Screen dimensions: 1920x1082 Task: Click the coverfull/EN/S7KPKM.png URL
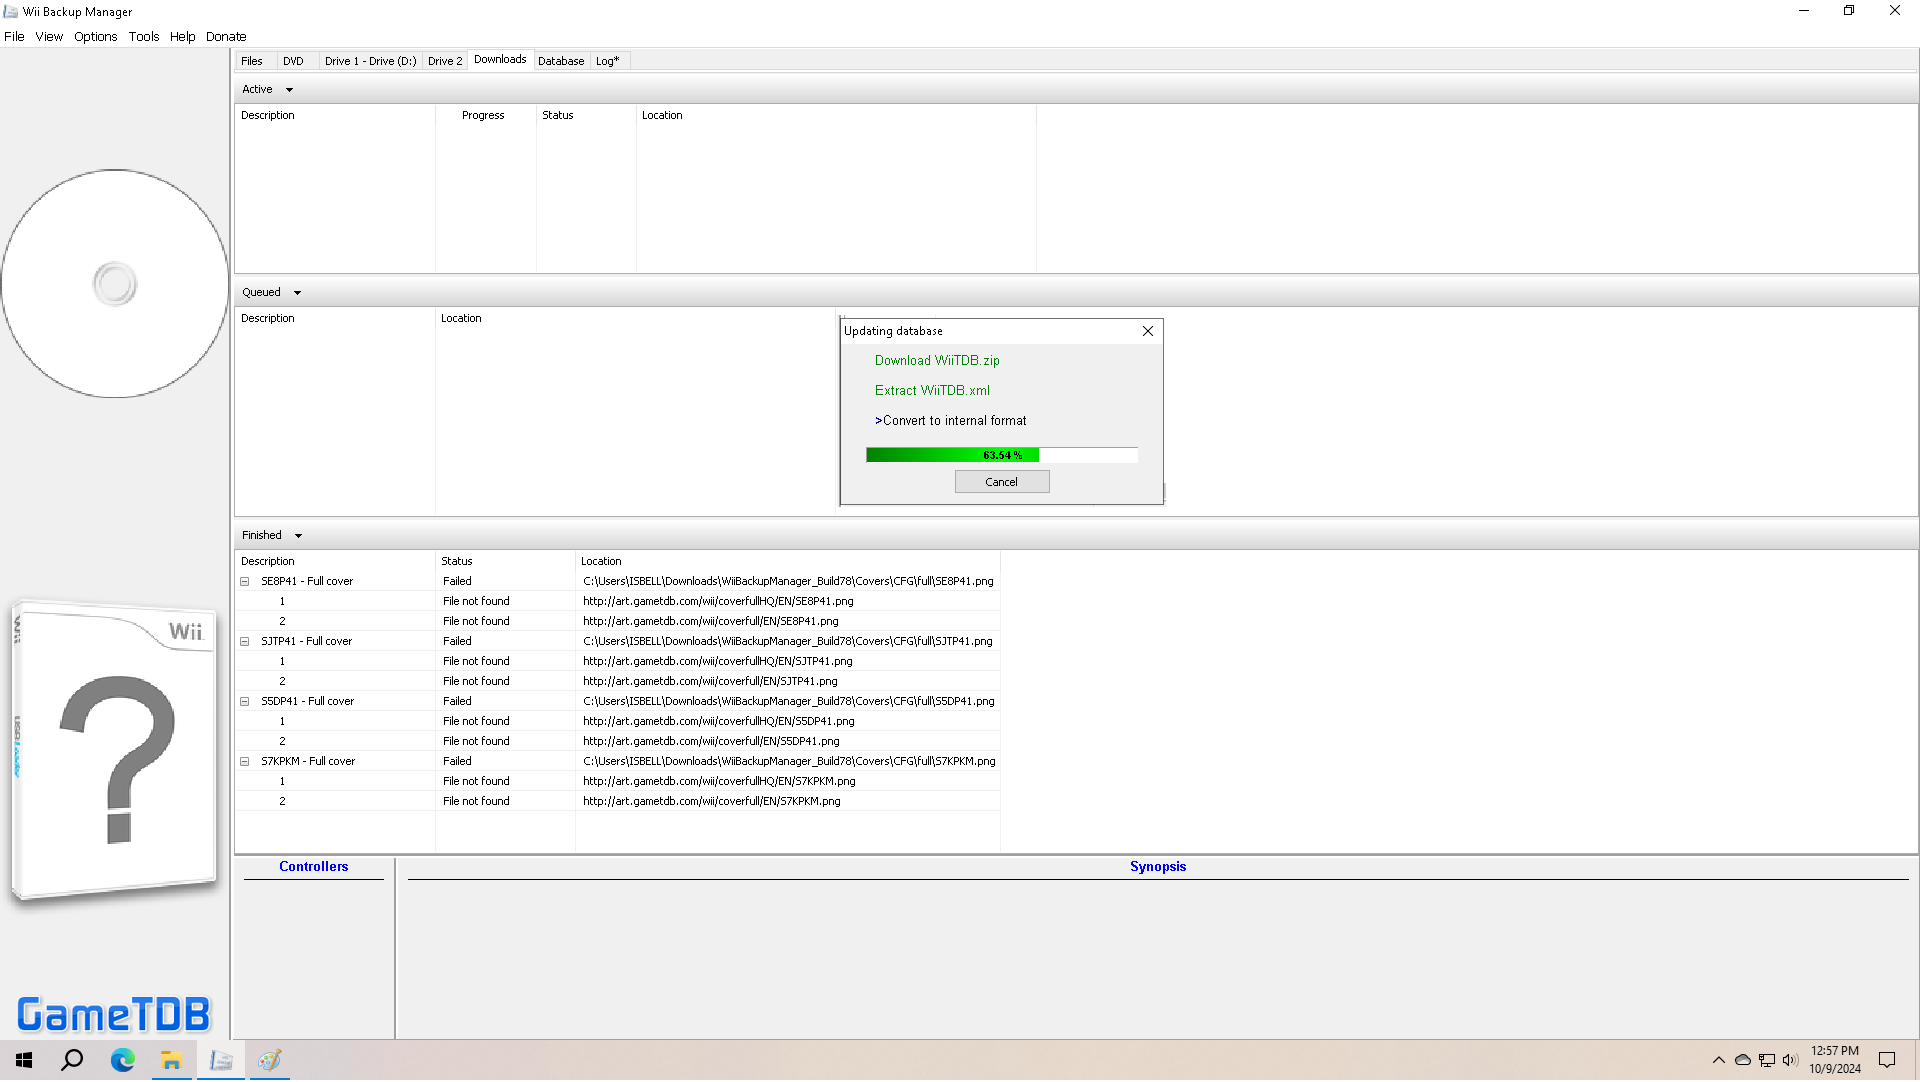pyautogui.click(x=712, y=802)
